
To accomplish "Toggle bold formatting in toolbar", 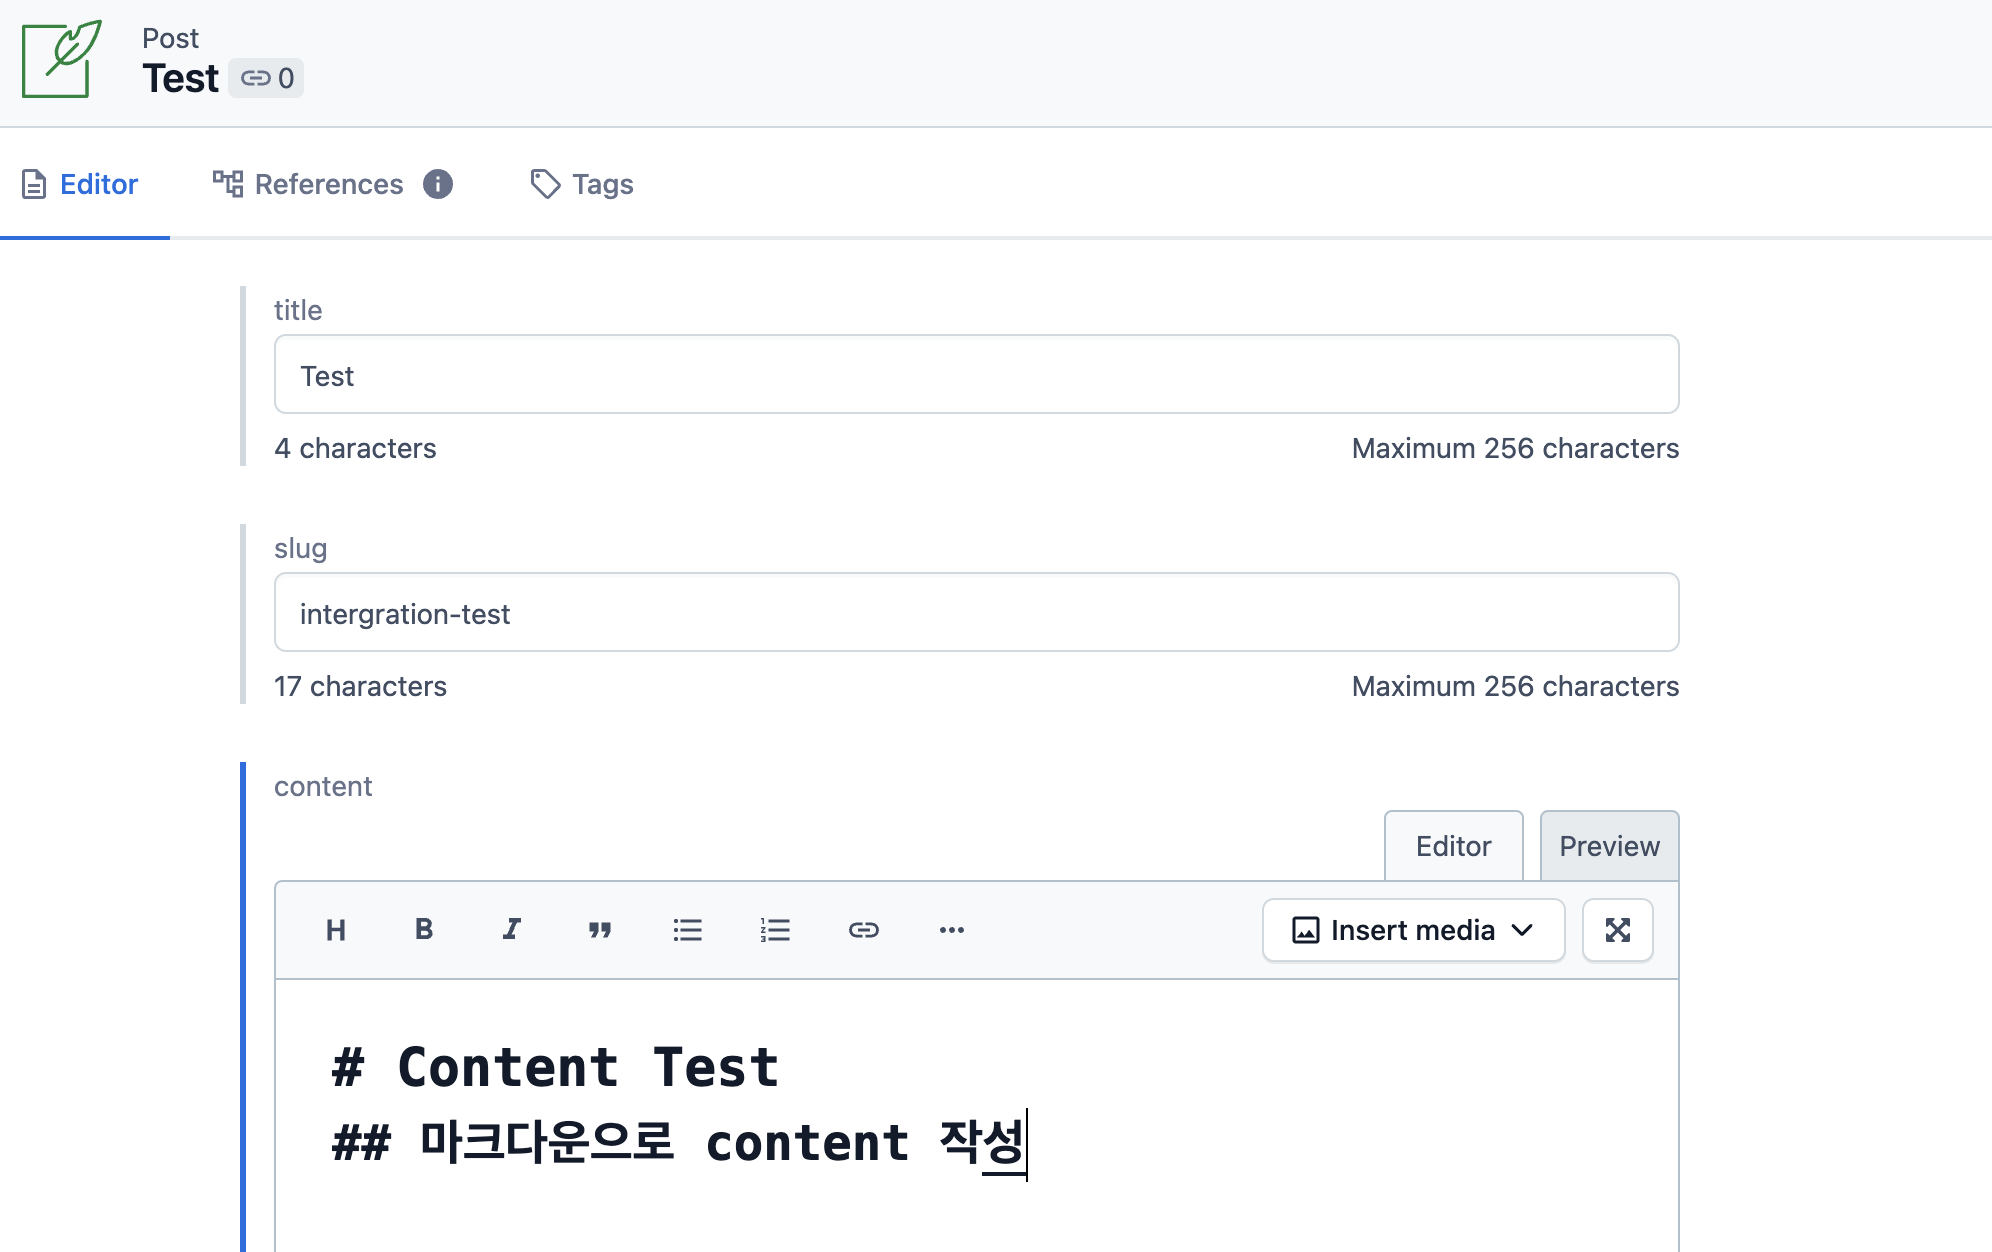I will 424,930.
